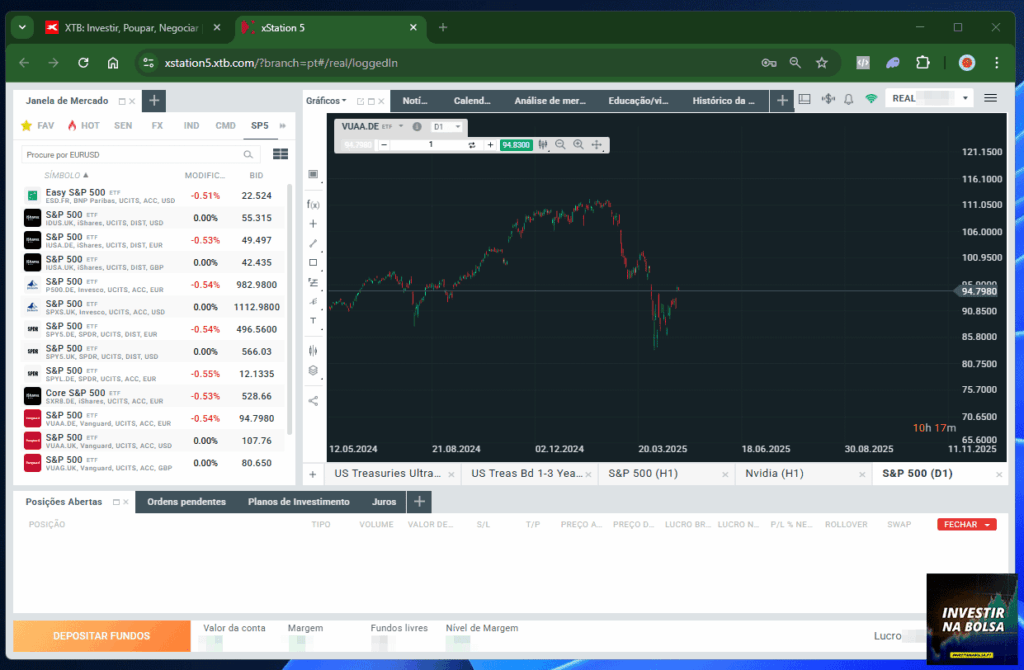This screenshot has height=670, width=1024.
Task: Select the HOT market tab
Action: click(x=83, y=125)
